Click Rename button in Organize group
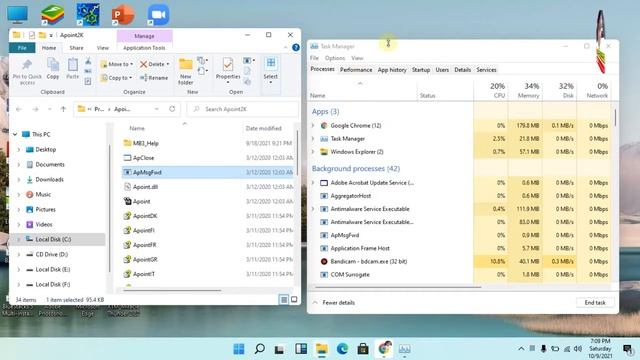Viewport: 640px width, 360px height. [x=154, y=78]
